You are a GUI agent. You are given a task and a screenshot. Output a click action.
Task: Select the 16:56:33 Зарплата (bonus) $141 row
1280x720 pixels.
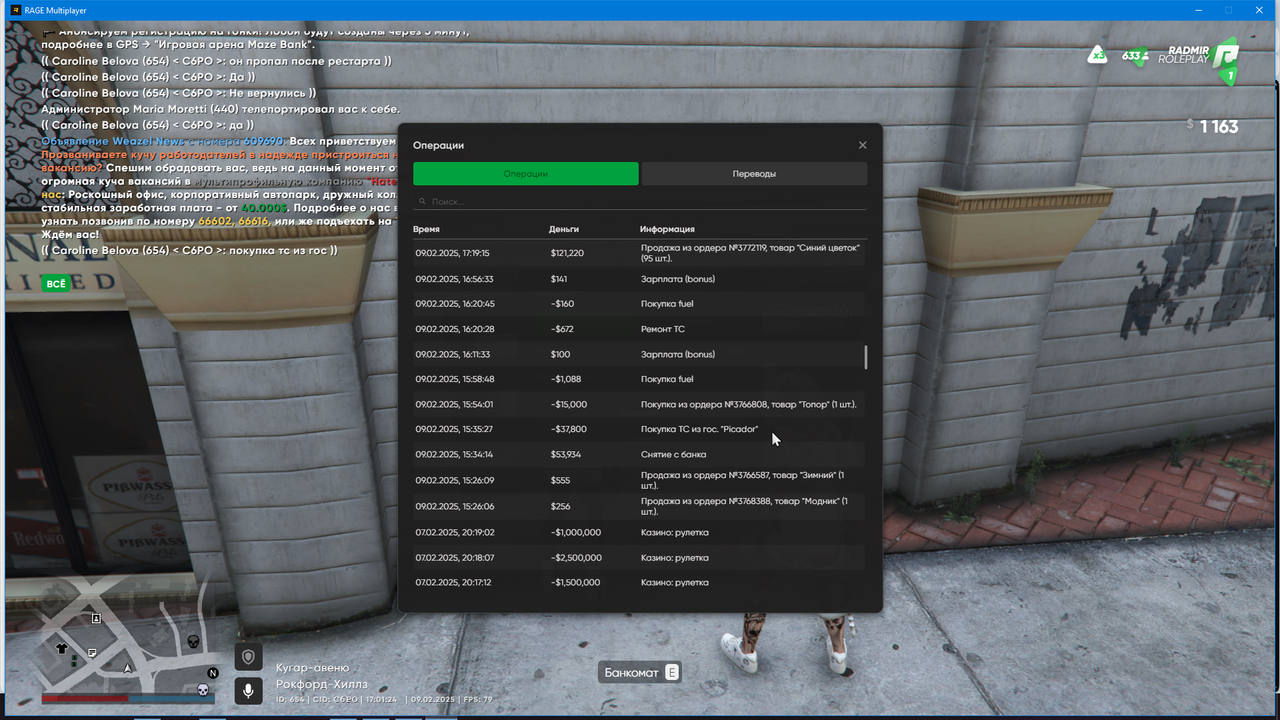tap(640, 279)
